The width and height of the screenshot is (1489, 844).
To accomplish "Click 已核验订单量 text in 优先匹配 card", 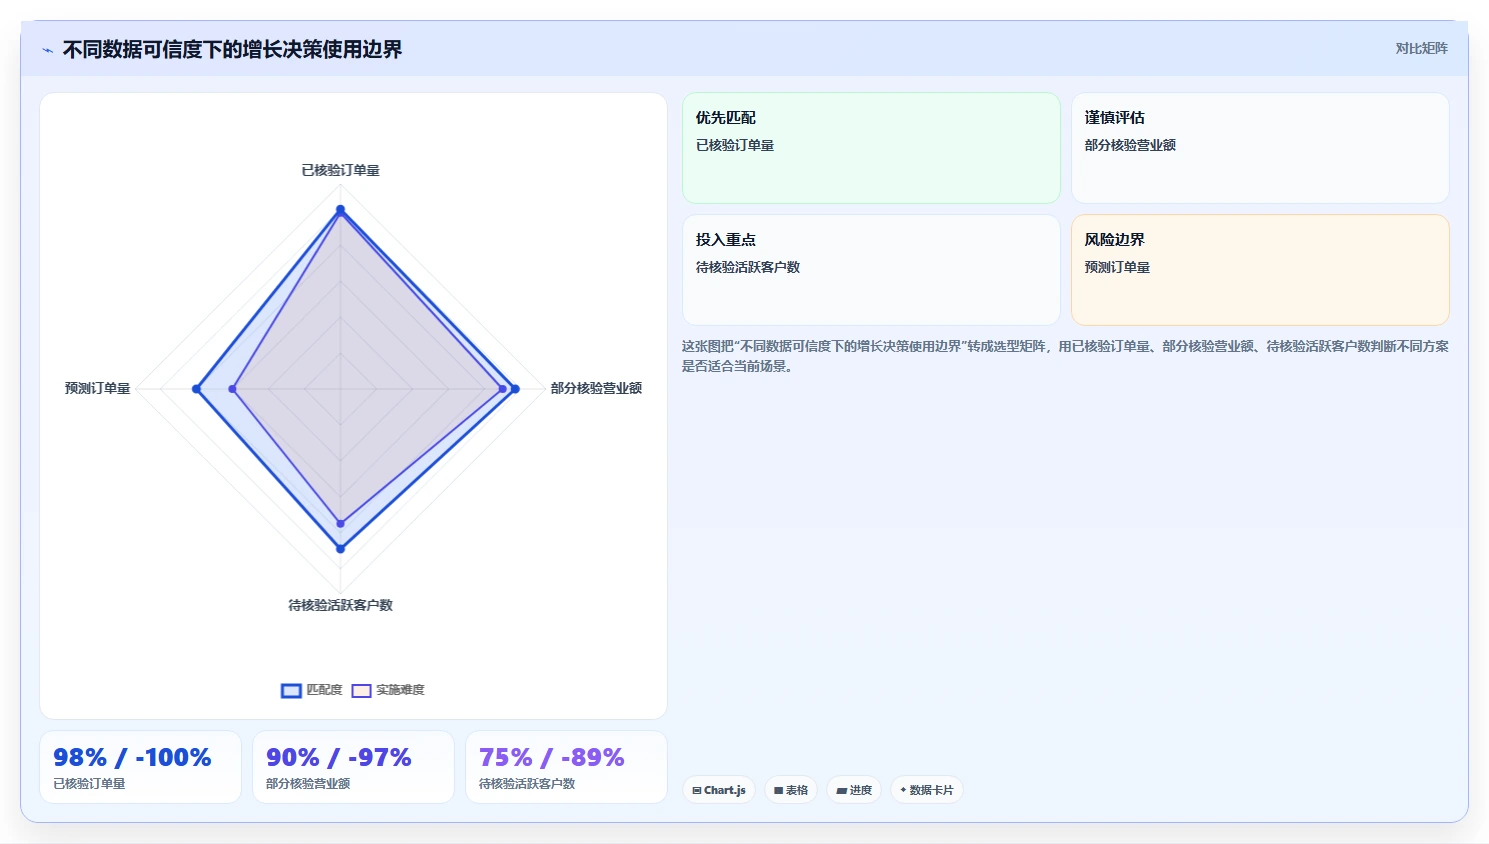I will coord(735,145).
